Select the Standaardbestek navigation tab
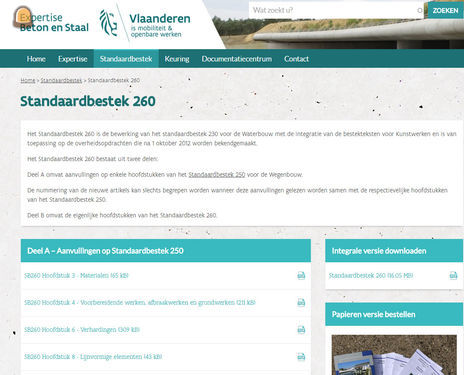 (126, 59)
